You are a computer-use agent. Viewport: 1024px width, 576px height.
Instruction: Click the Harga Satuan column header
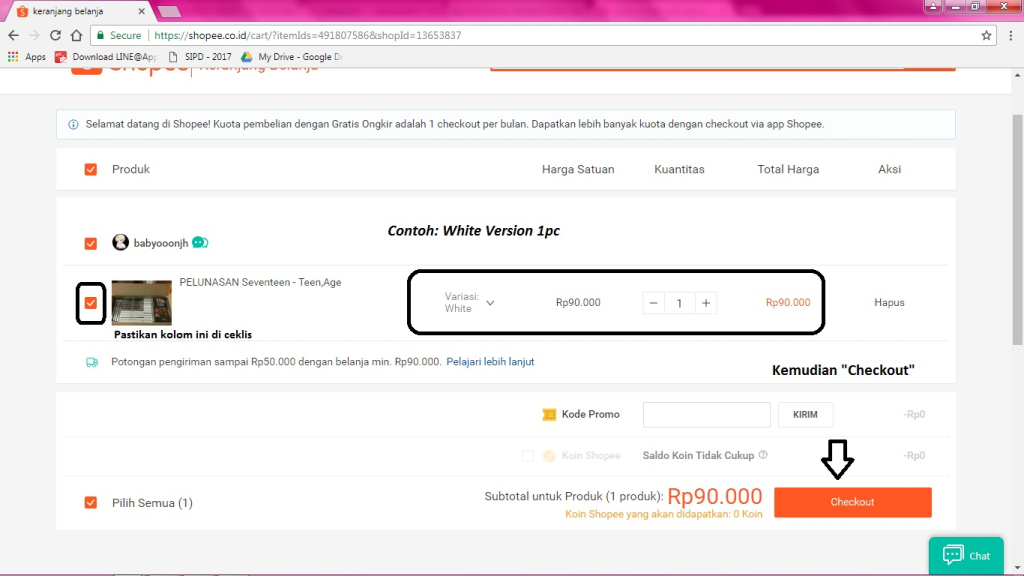coord(578,169)
